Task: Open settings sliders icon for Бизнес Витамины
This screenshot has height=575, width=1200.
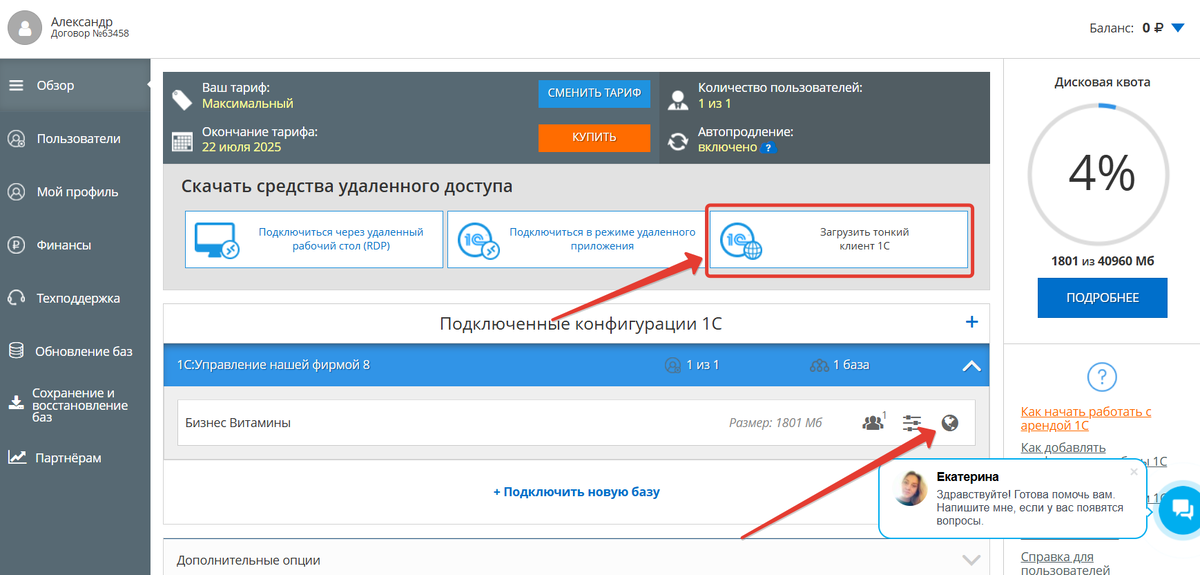Action: coord(912,423)
